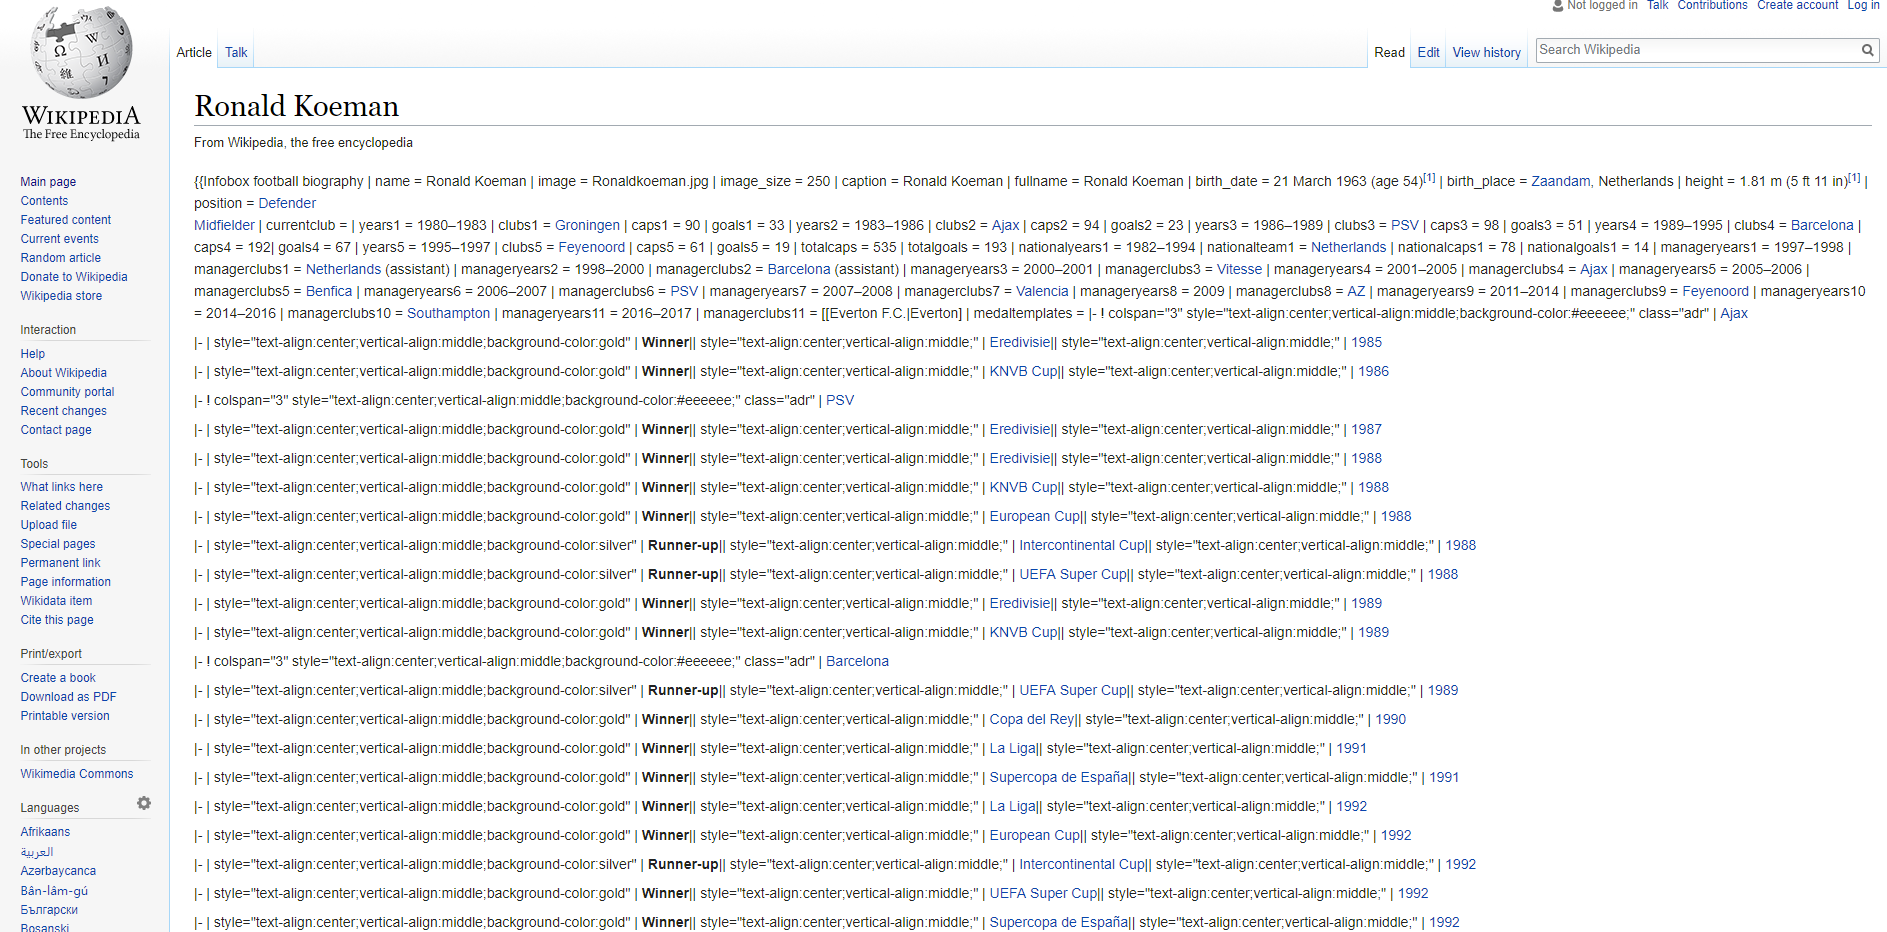Open About Wikipedia link
The height and width of the screenshot is (932, 1887).
coord(63,373)
